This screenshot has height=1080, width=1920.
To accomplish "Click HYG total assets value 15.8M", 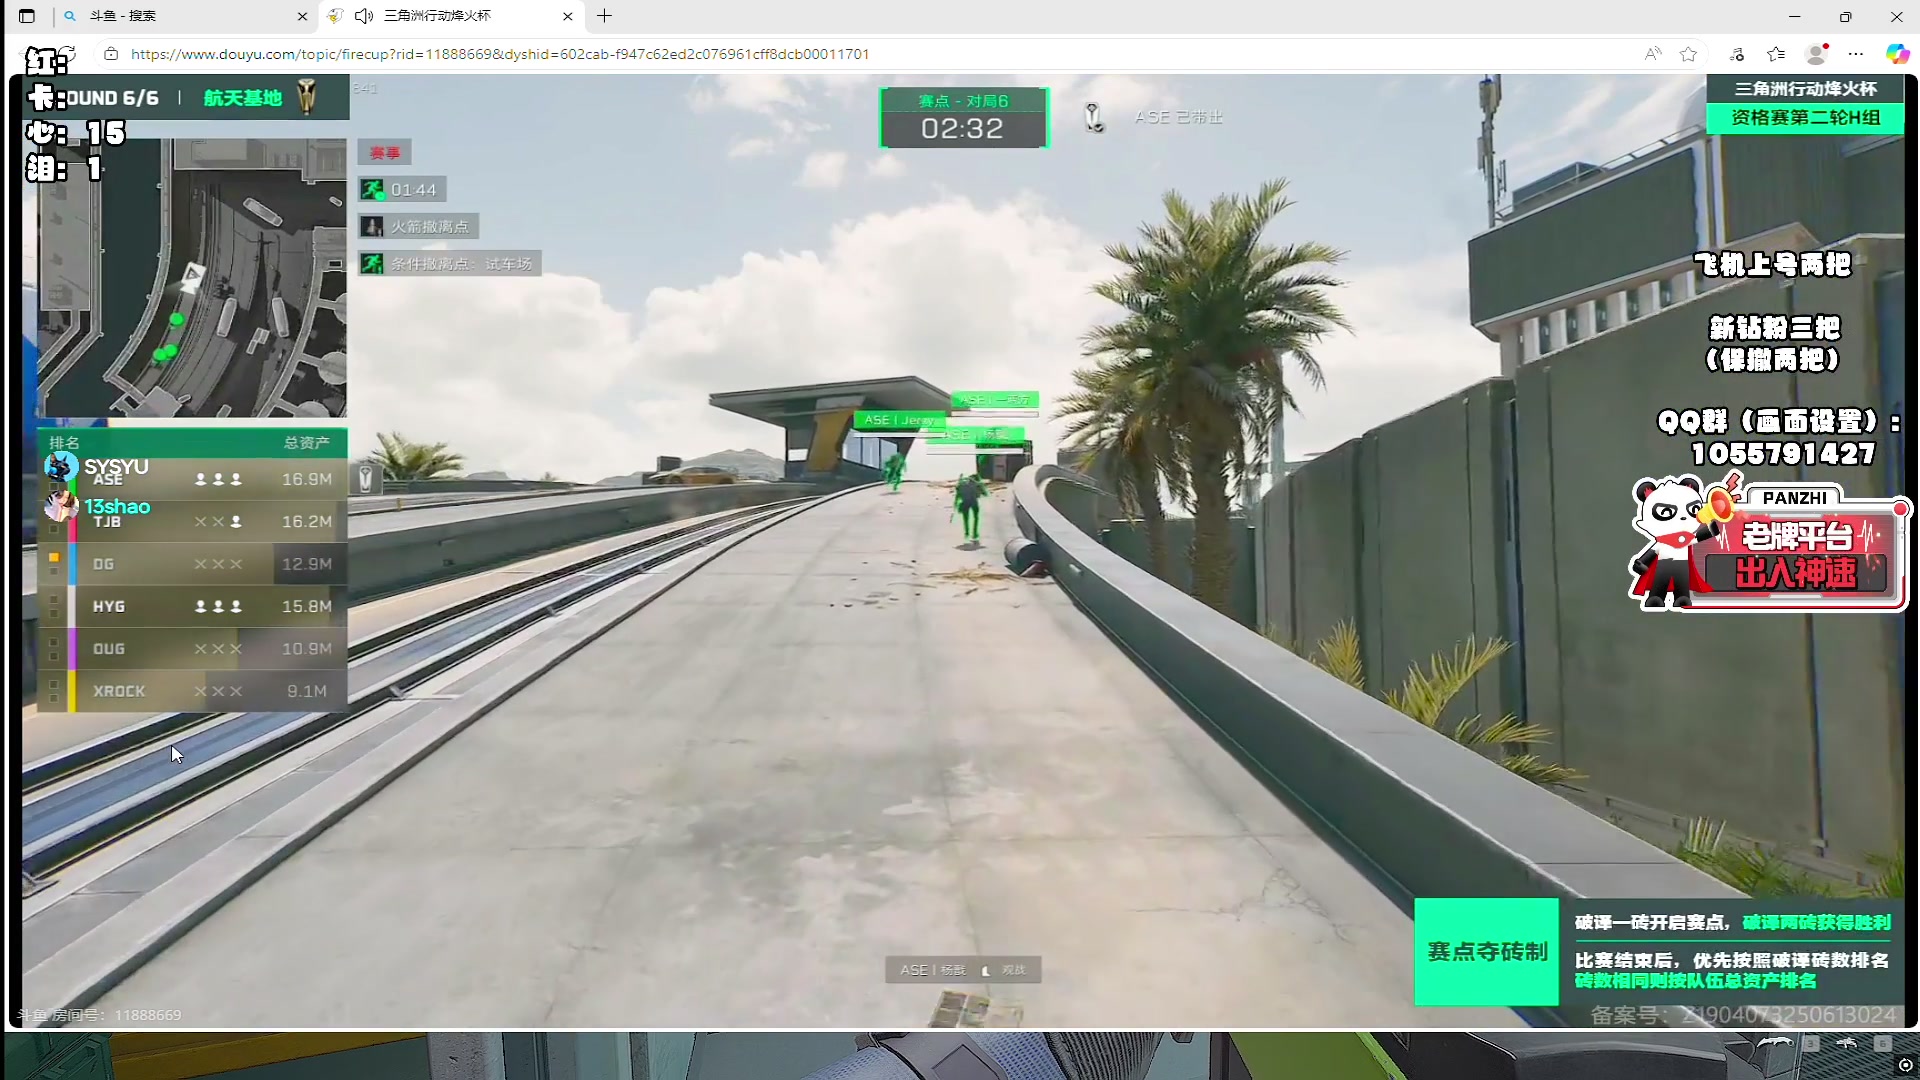I will tap(306, 606).
